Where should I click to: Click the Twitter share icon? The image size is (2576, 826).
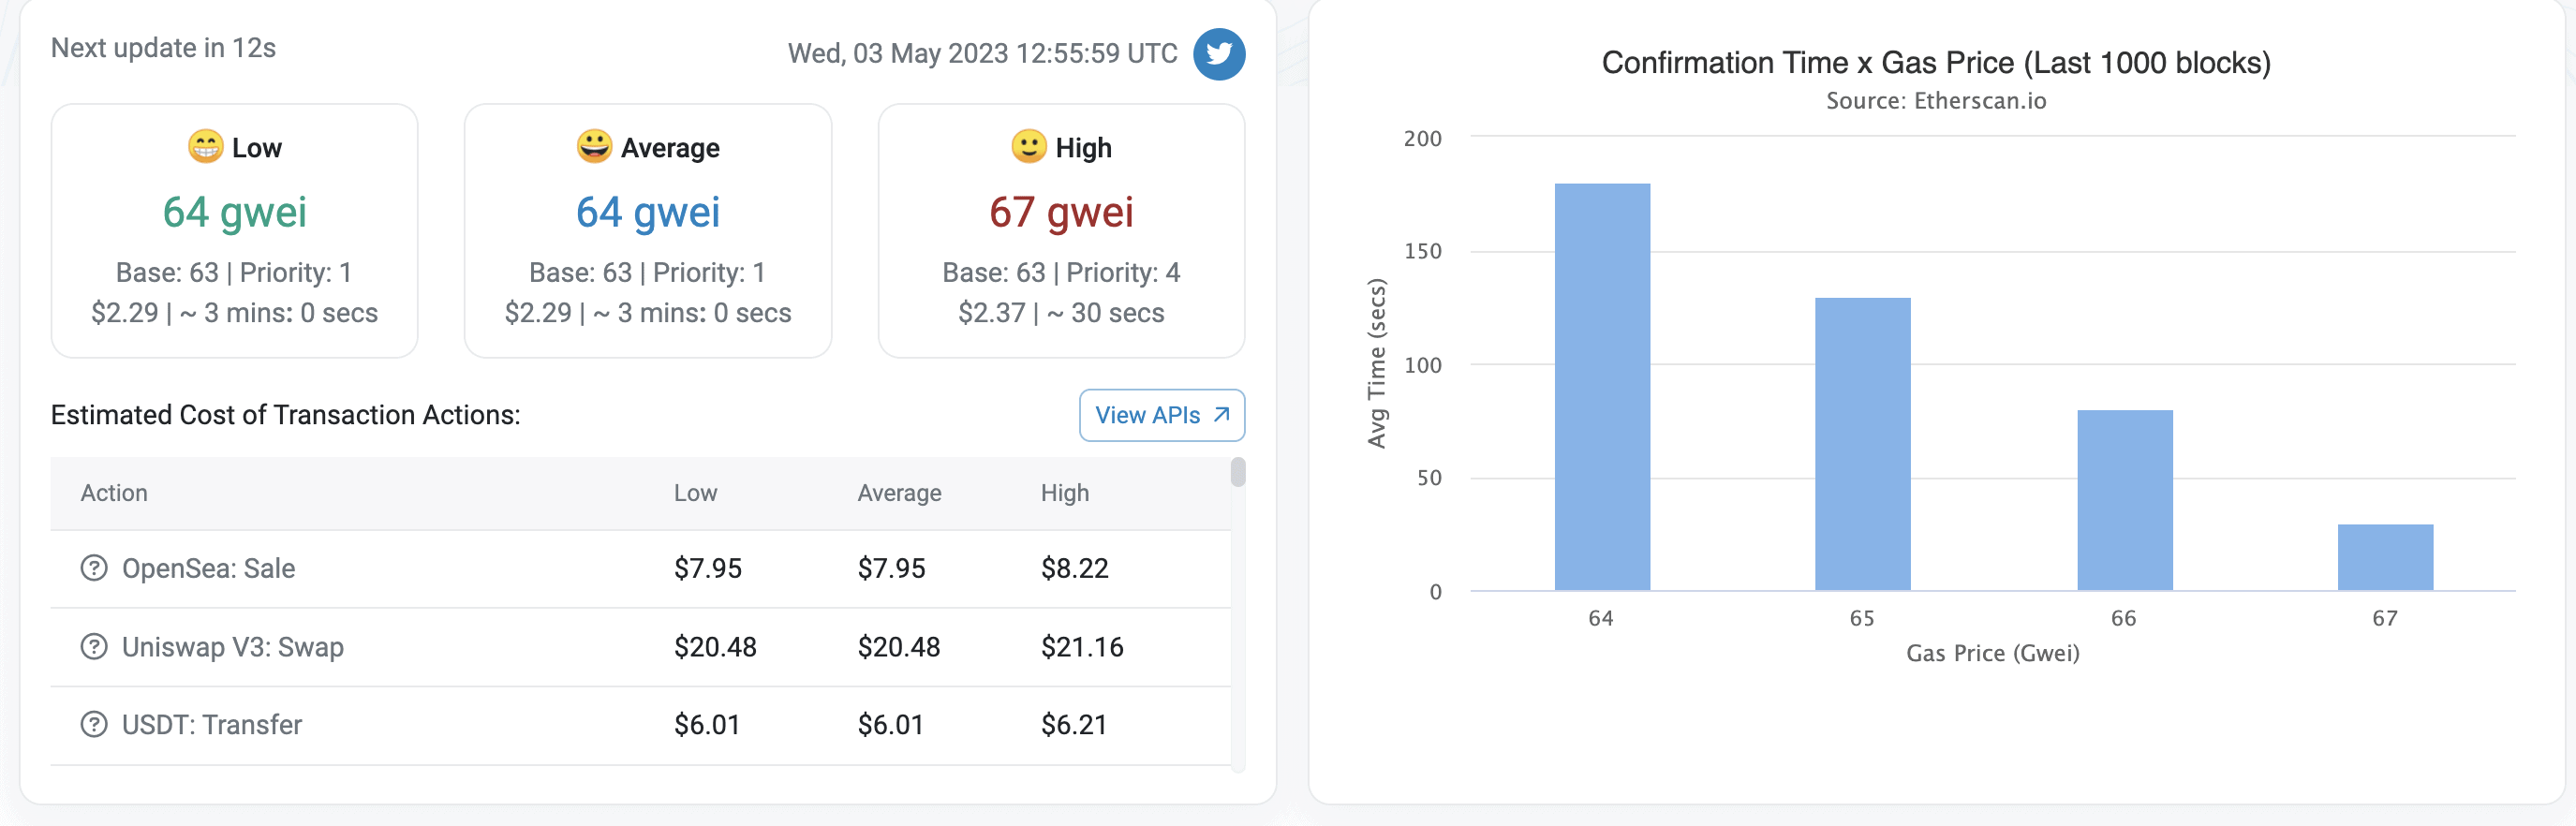coord(1218,54)
